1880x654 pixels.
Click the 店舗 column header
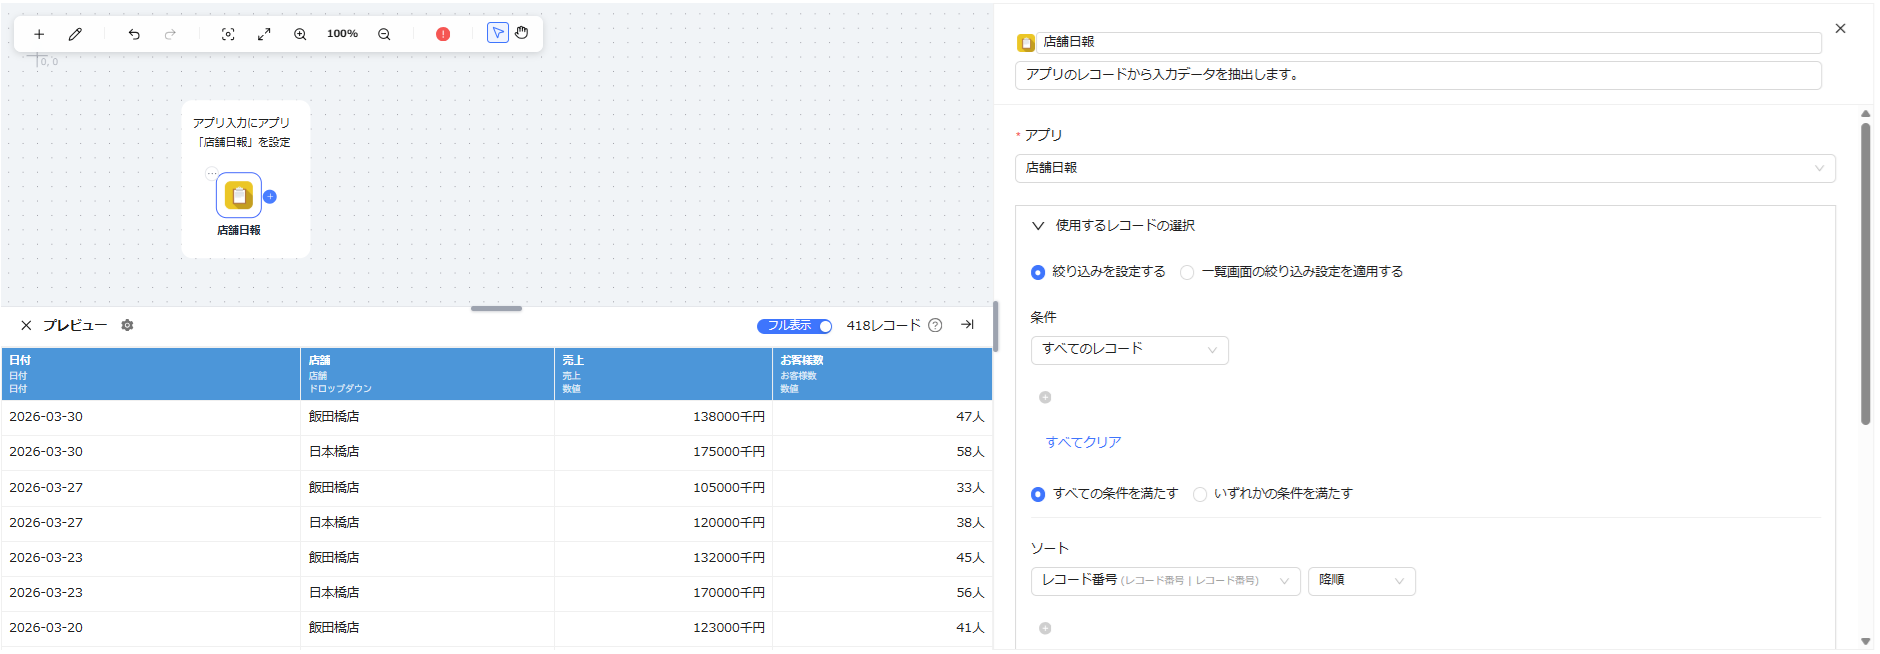427,374
